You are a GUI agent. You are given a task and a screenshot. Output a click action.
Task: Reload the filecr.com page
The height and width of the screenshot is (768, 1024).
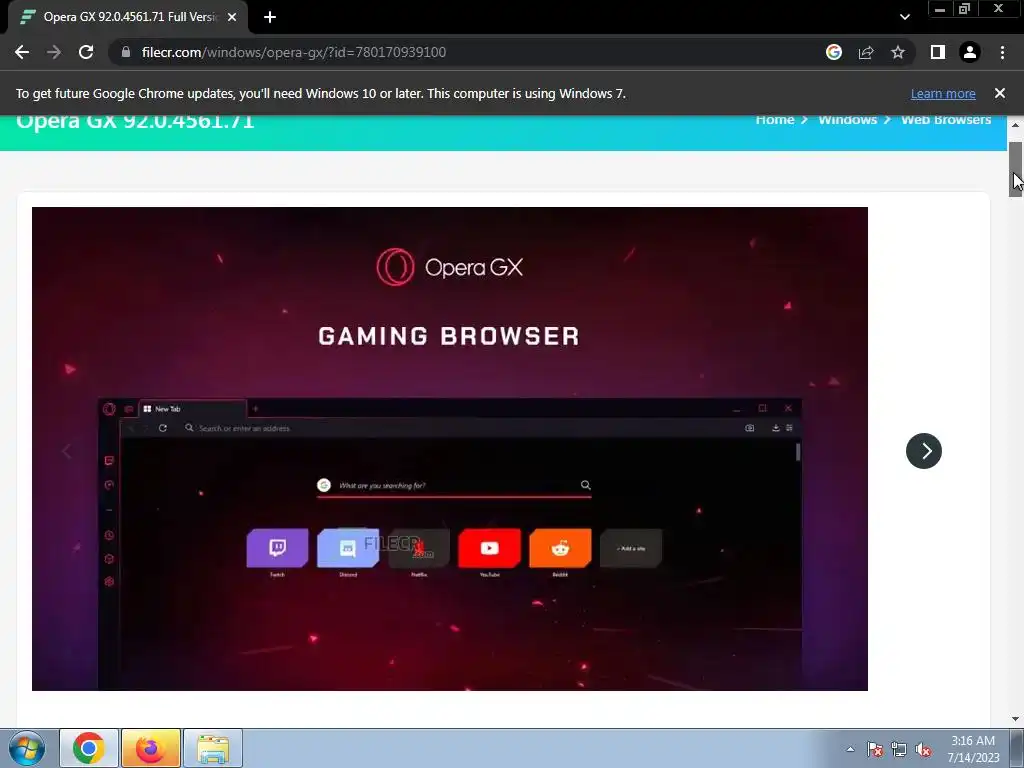click(86, 52)
